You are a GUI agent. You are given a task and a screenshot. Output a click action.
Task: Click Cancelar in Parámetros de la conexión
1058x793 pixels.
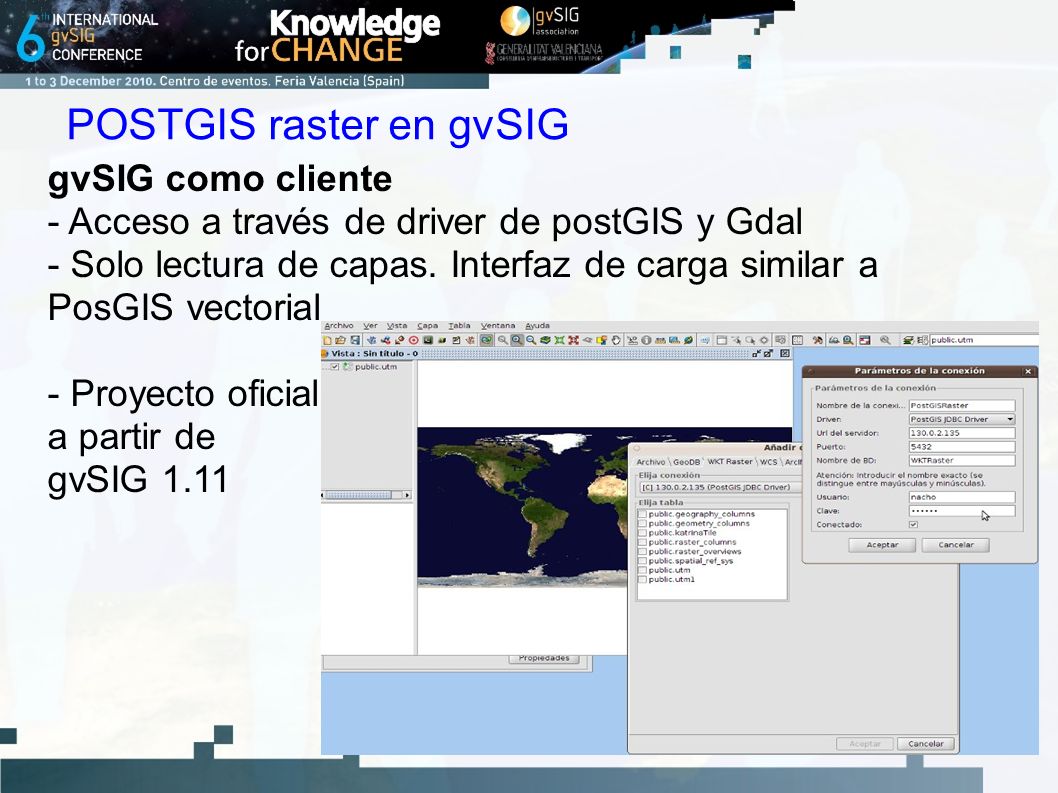click(955, 545)
